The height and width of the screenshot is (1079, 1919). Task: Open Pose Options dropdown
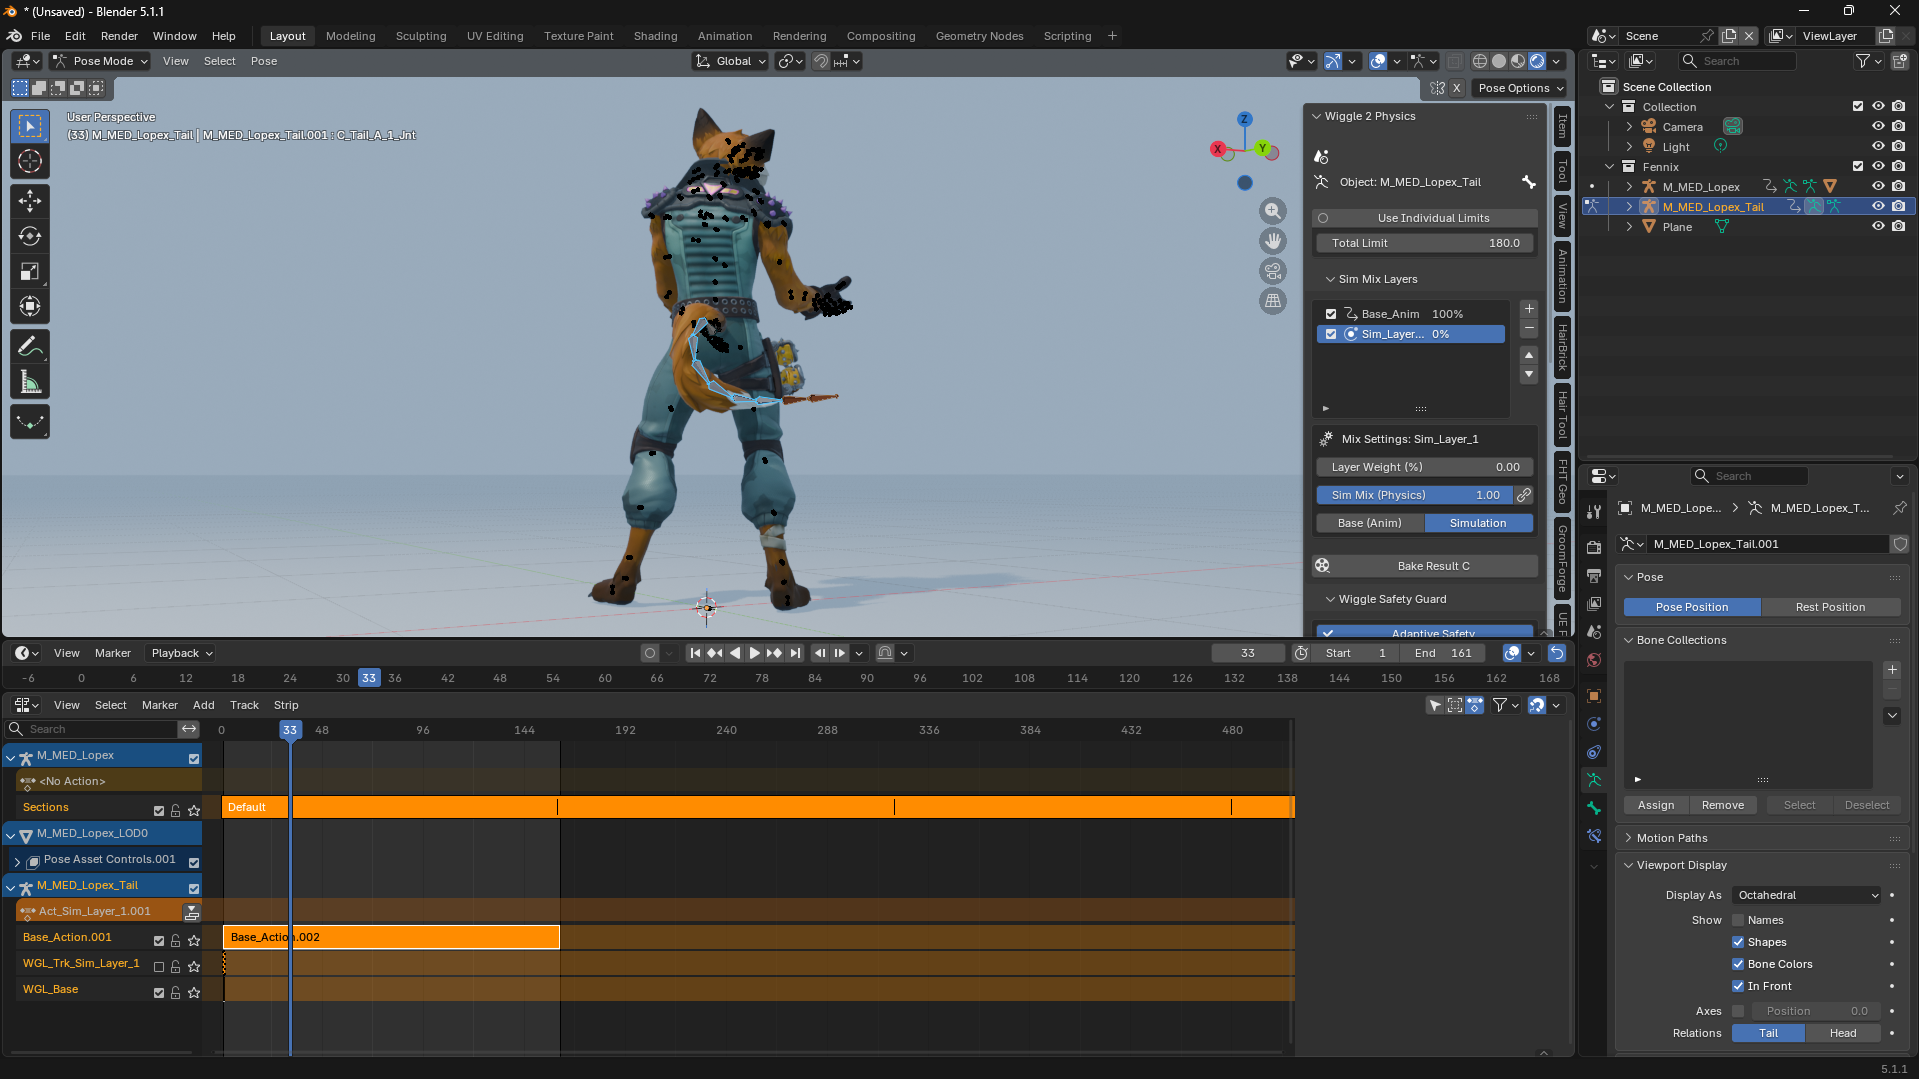(1520, 88)
